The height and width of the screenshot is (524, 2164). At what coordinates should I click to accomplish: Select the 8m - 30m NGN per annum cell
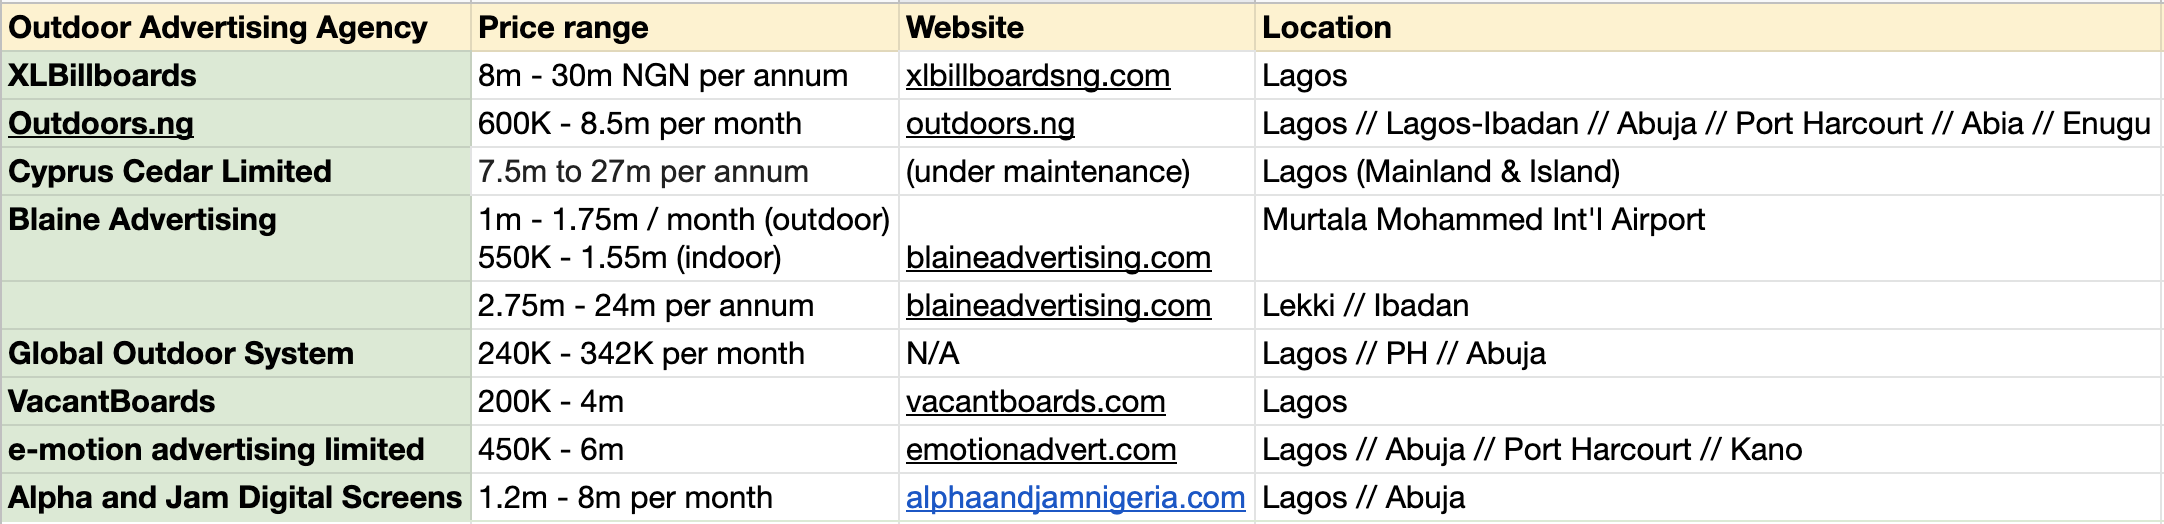[x=685, y=76]
